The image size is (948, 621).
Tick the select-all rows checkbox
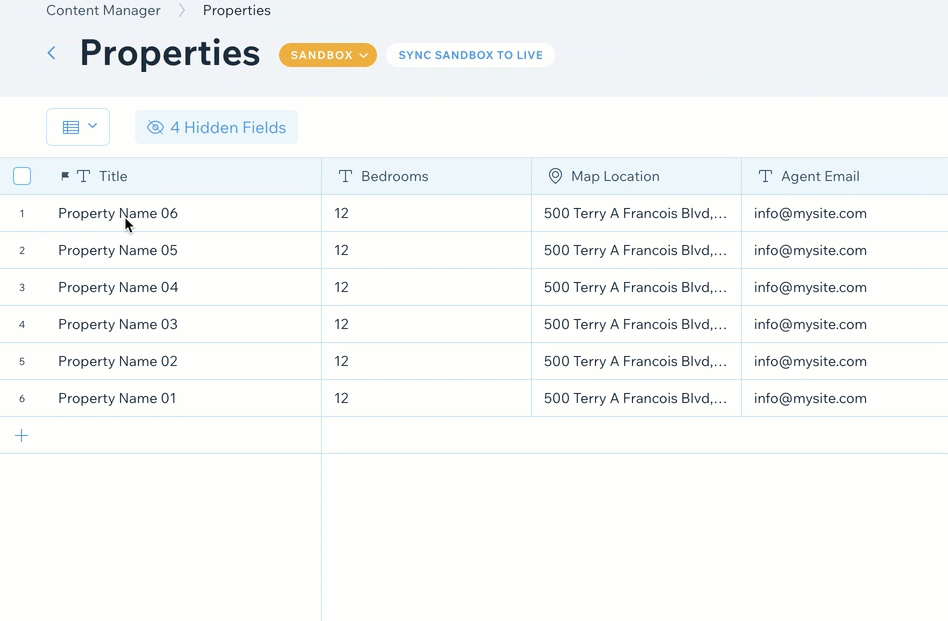(x=22, y=176)
